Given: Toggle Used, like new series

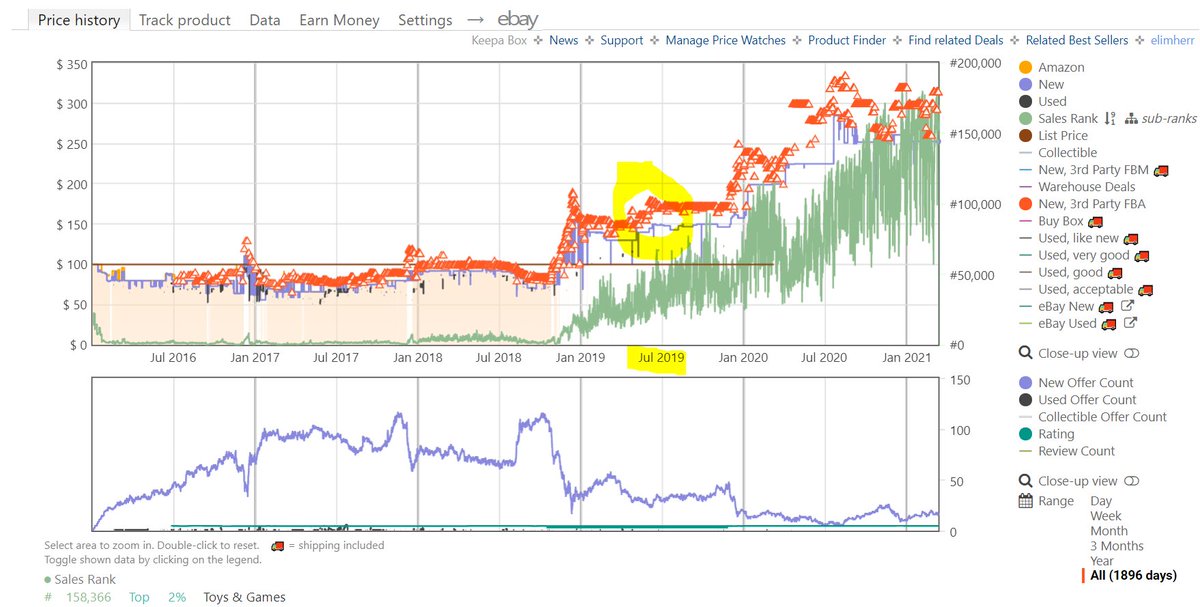Looking at the screenshot, I should [x=1069, y=238].
